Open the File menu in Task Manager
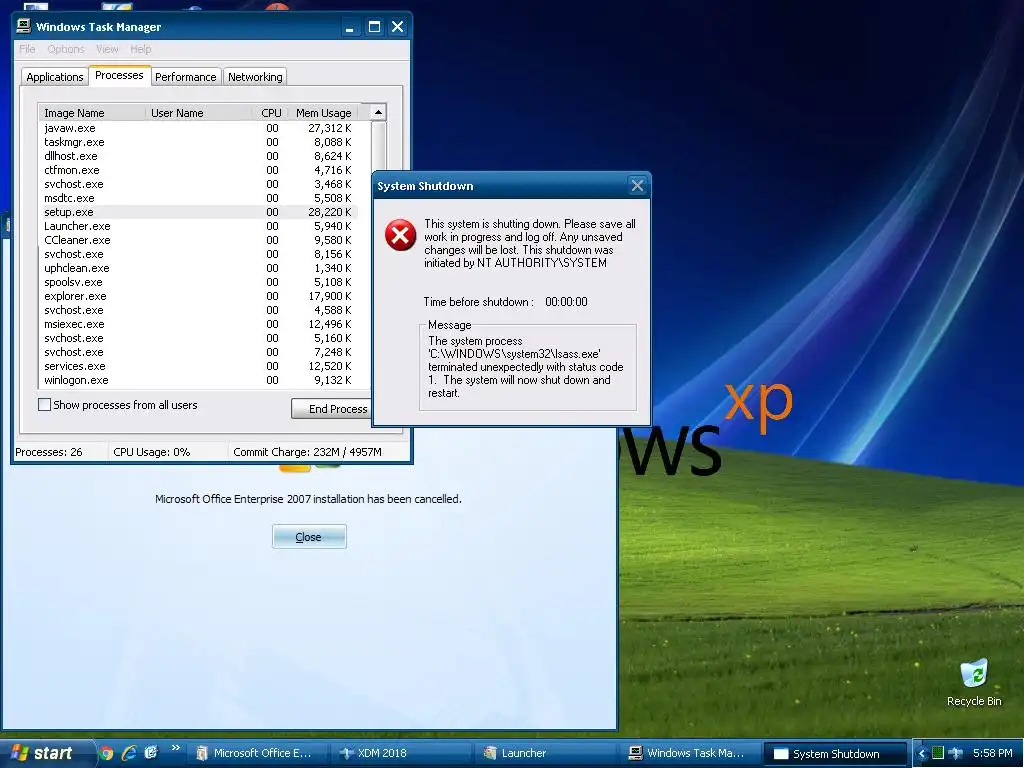 (x=27, y=49)
